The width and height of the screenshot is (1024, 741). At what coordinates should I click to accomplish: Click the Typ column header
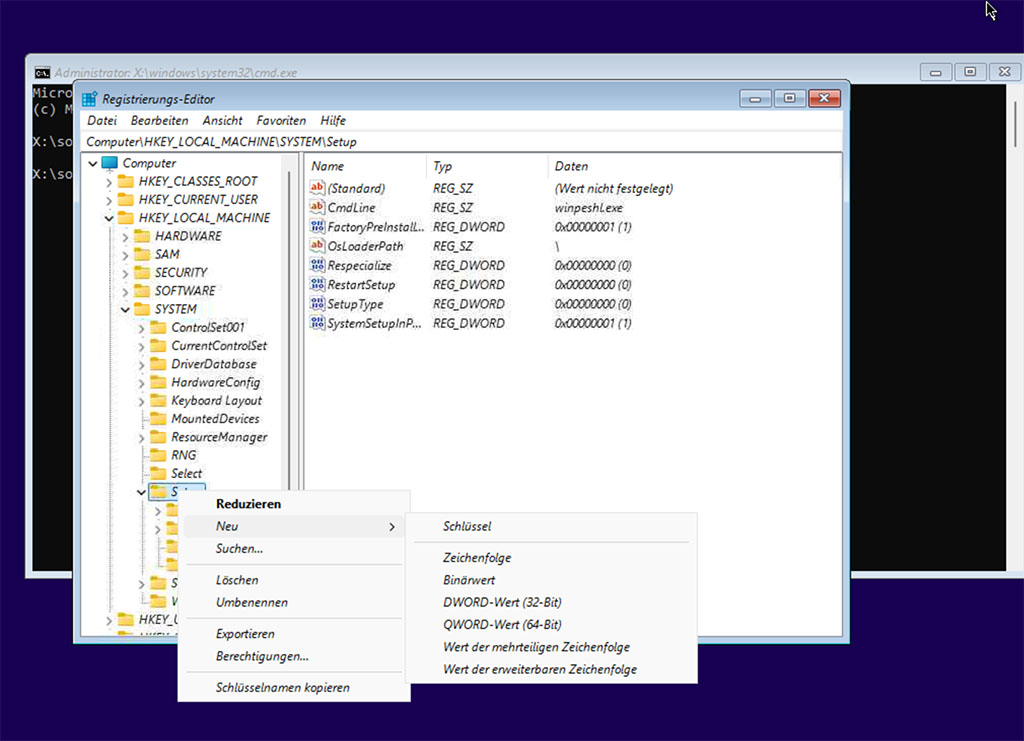tap(487, 166)
